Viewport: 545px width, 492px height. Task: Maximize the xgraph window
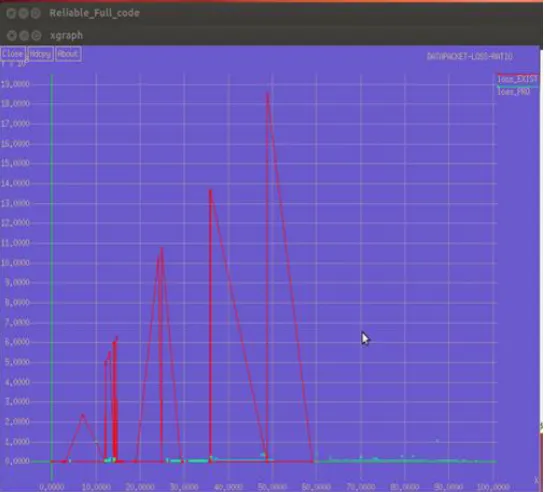point(36,35)
